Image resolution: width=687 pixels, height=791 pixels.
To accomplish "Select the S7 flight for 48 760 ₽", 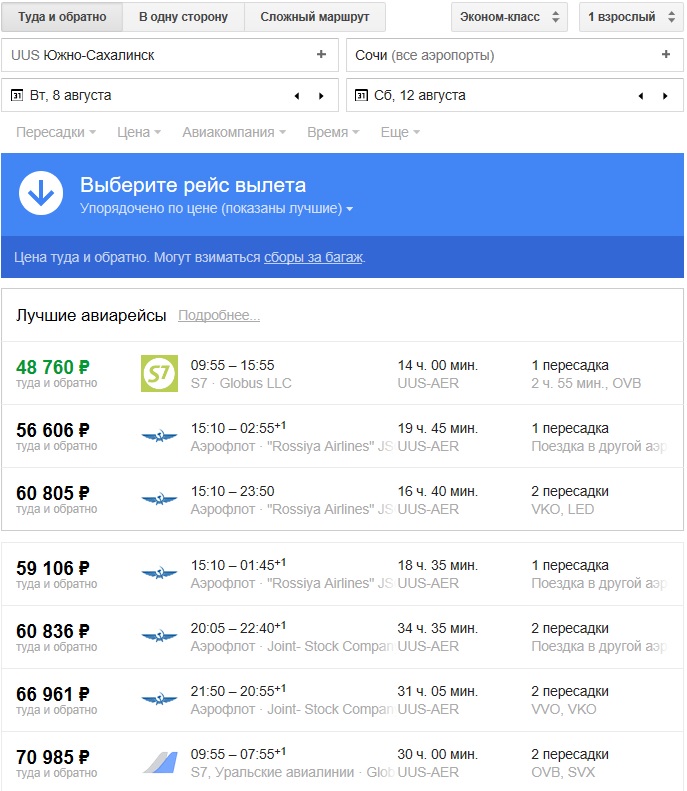I will tap(342, 373).
